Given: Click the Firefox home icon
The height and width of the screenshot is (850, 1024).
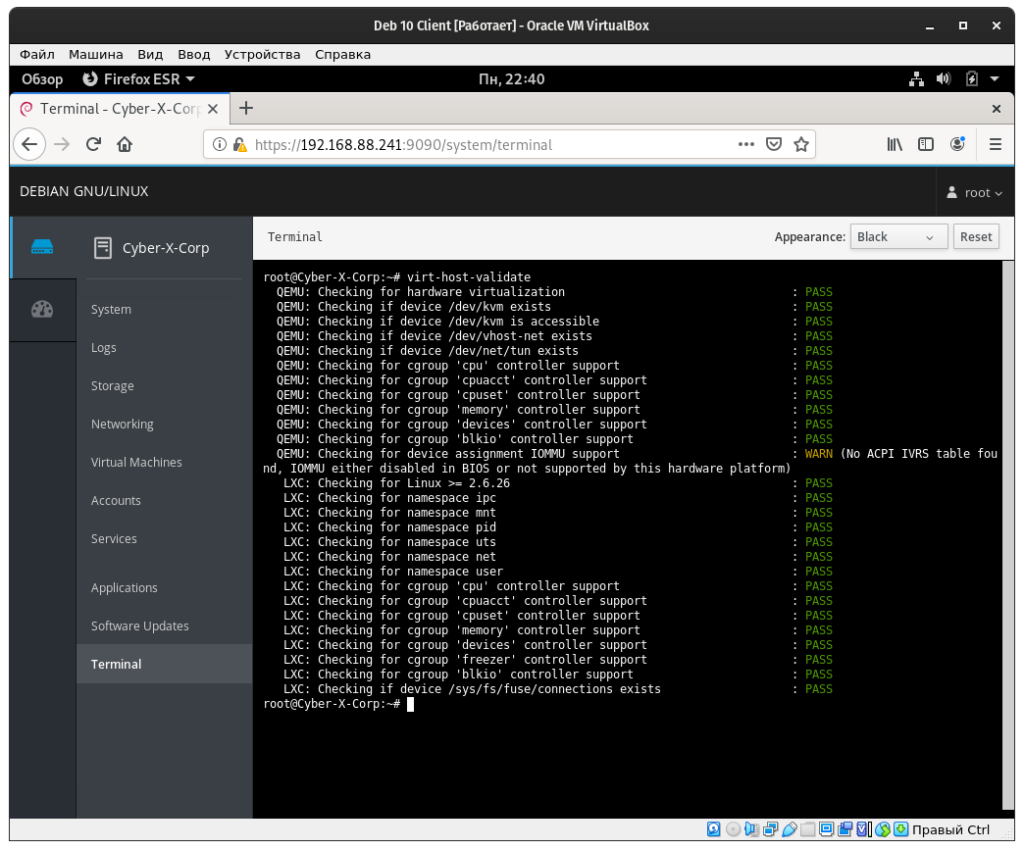Looking at the screenshot, I should (x=124, y=144).
